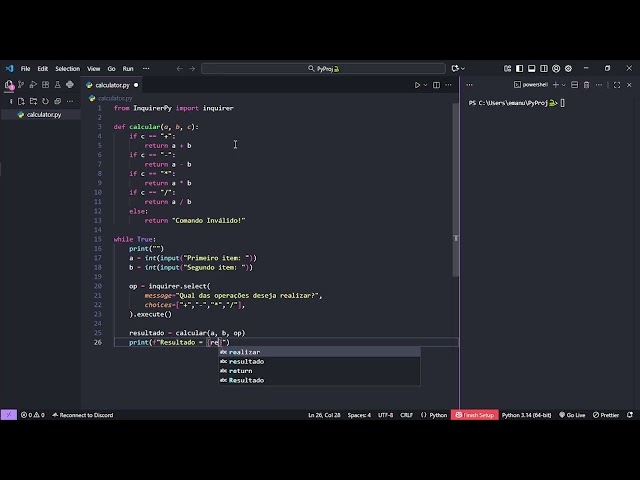Screen dimensions: 640x480
Task: Open the View menu
Action: 93,69
